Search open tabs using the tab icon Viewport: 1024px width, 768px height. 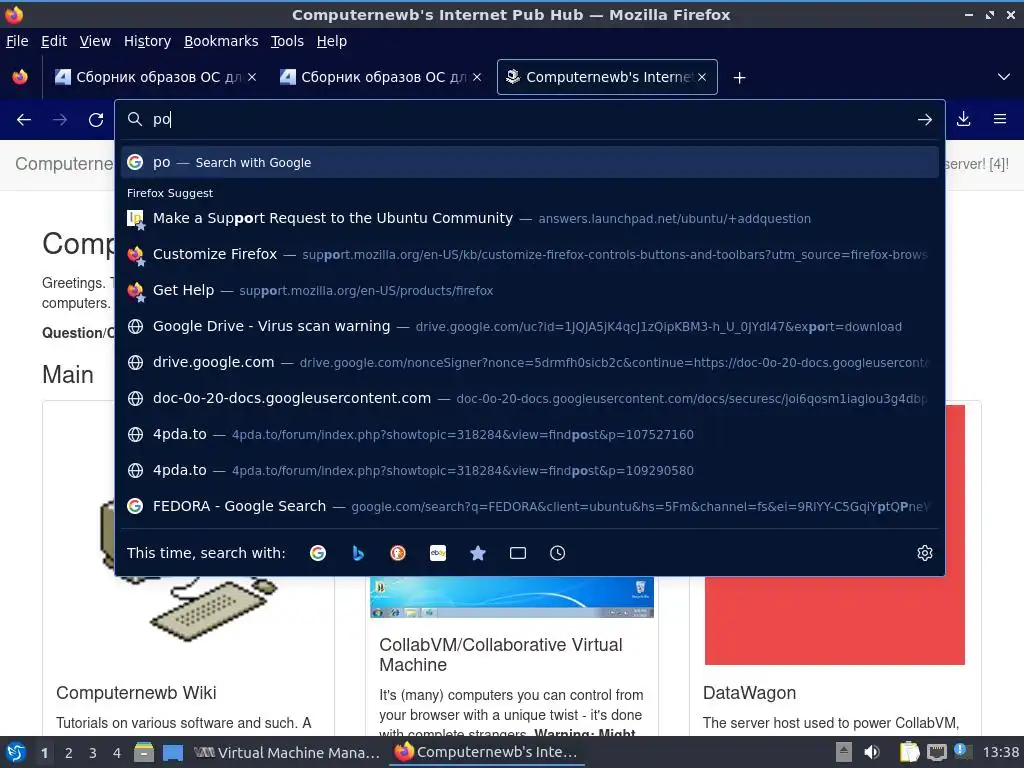[518, 553]
